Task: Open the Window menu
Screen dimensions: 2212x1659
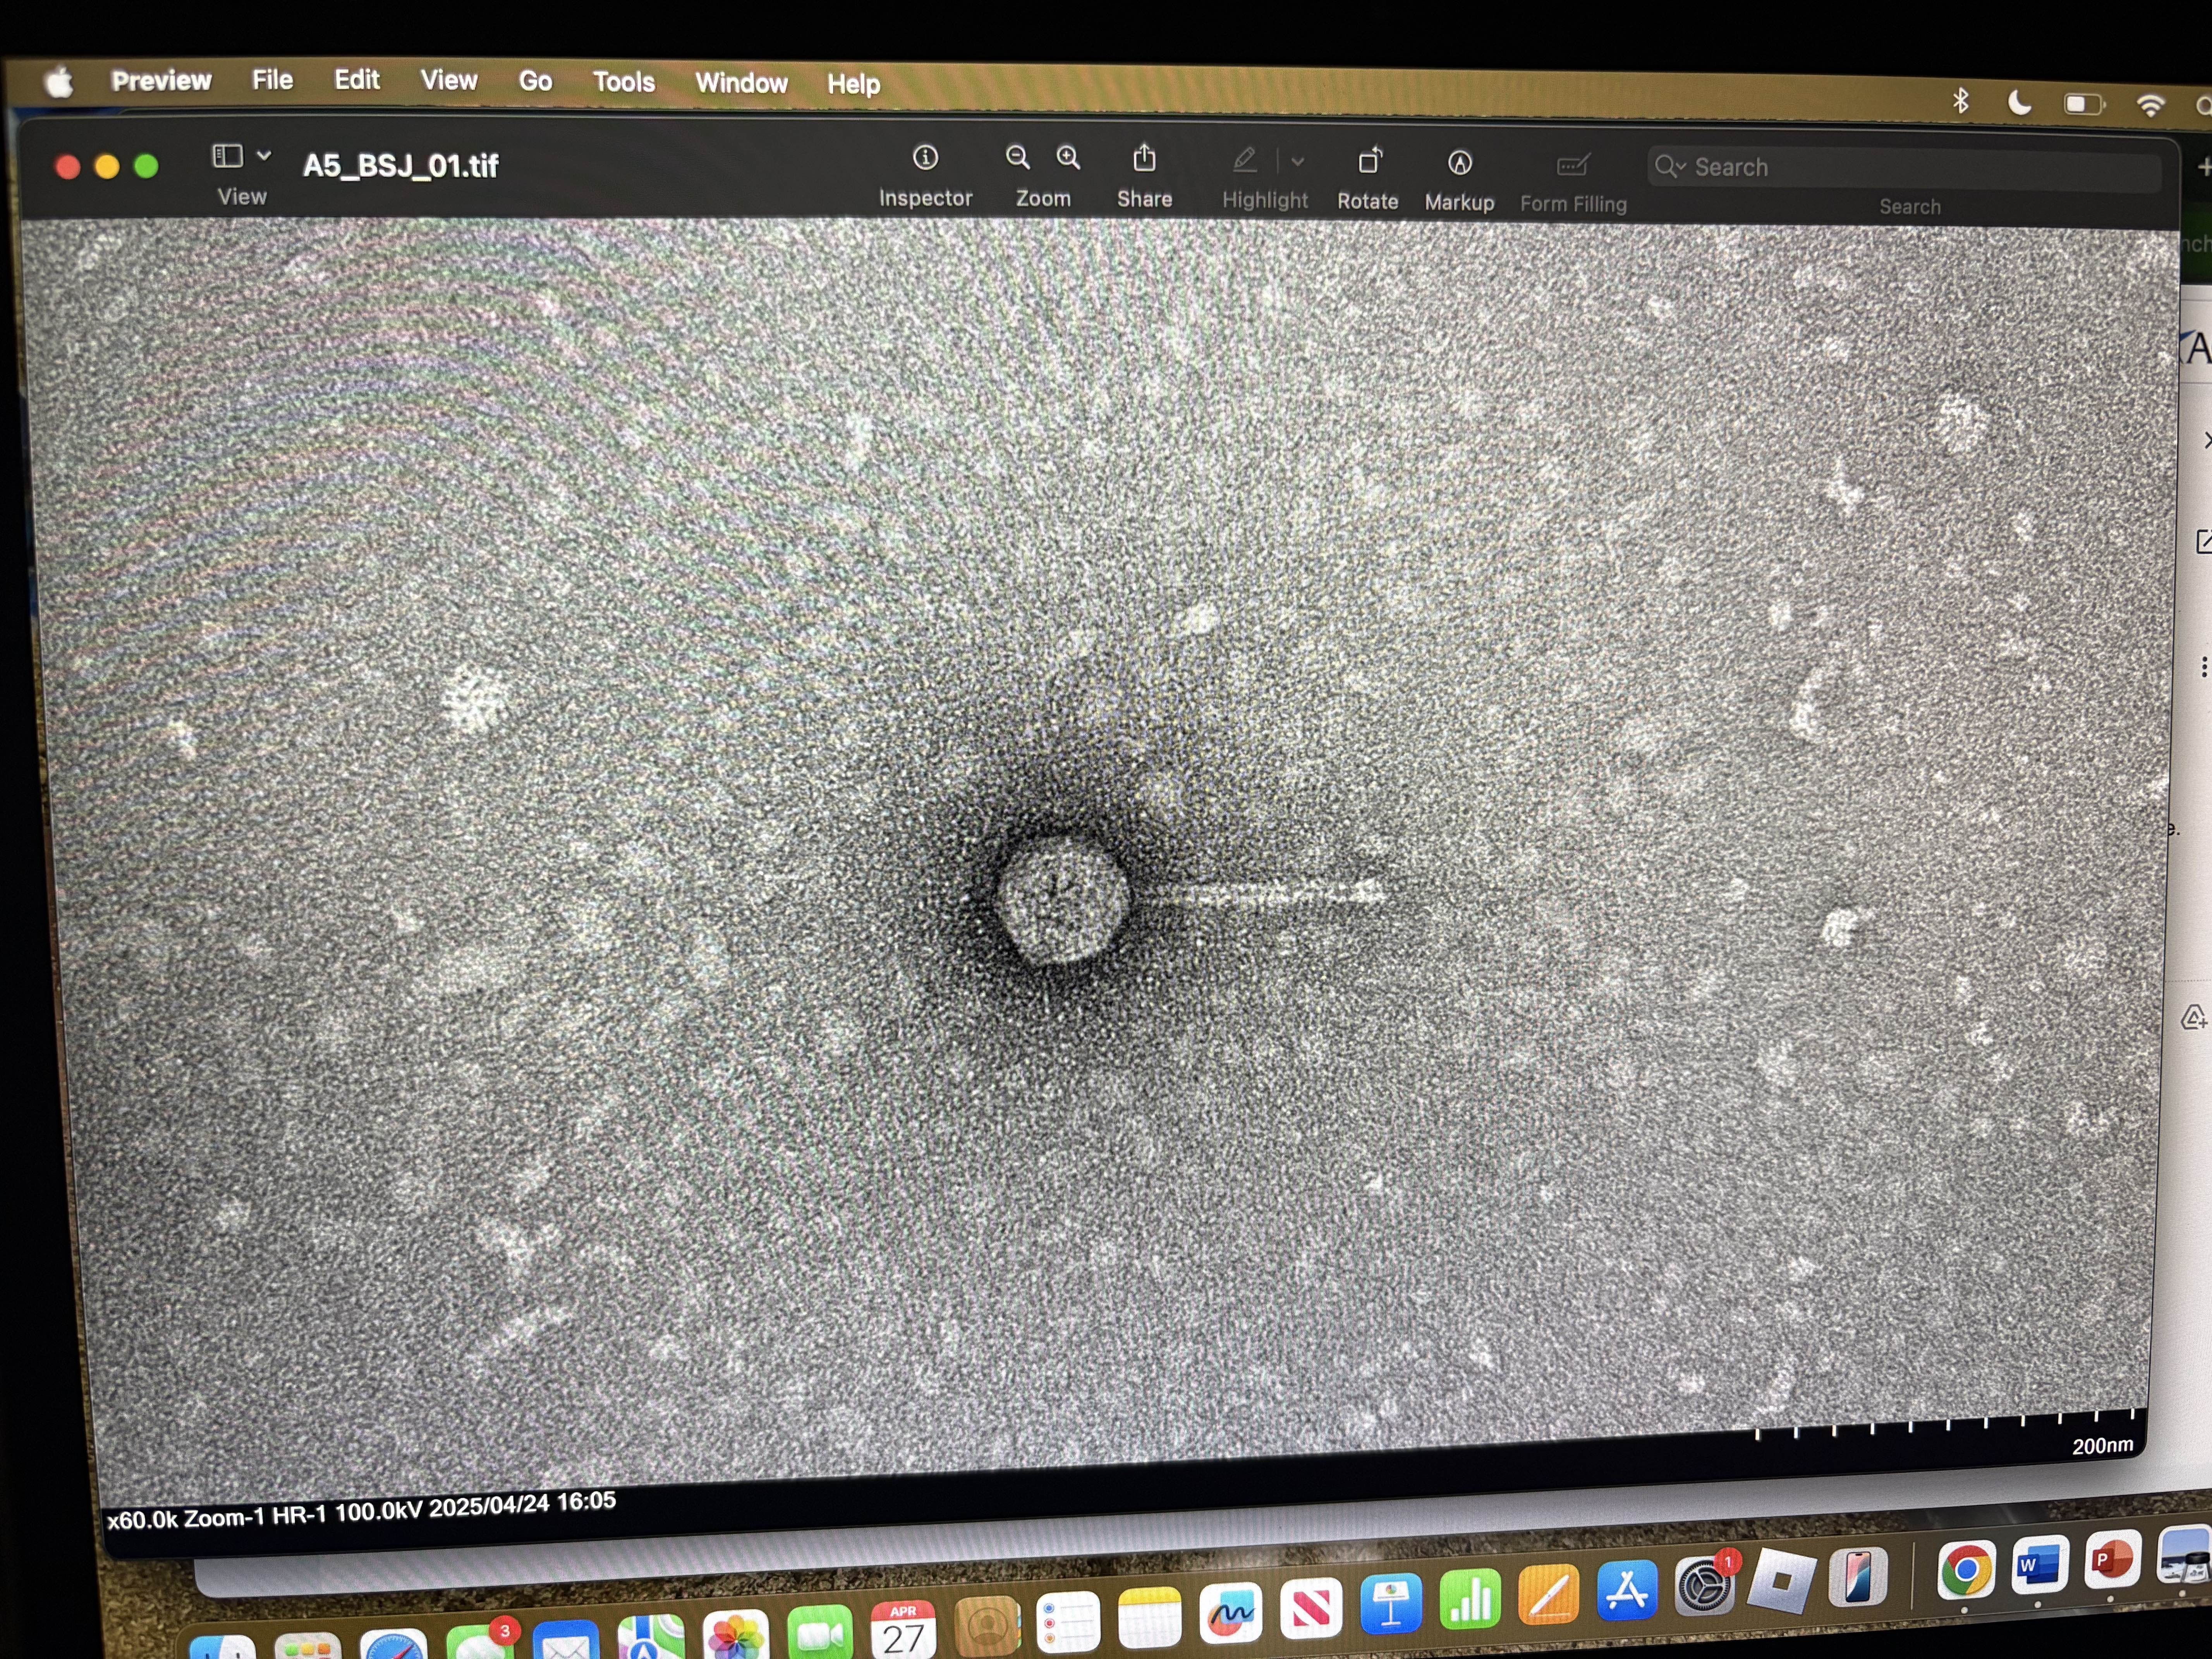Action: point(741,83)
